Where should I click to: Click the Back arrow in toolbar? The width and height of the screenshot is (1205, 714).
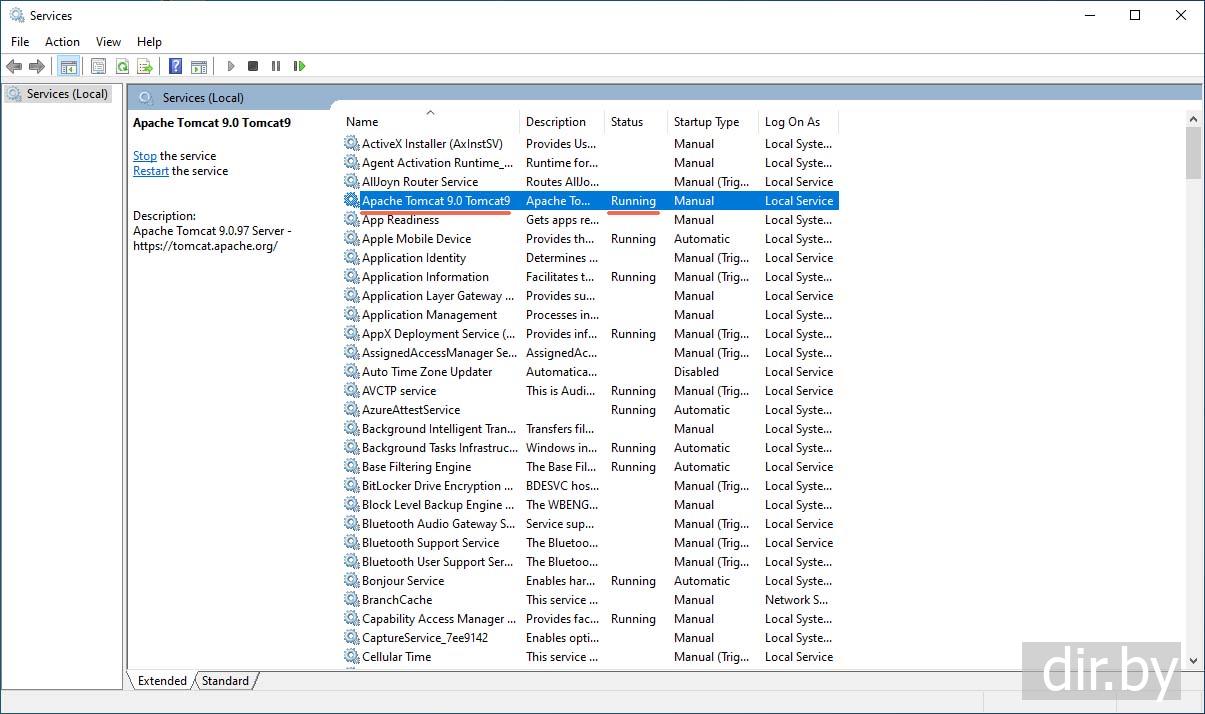pos(14,66)
